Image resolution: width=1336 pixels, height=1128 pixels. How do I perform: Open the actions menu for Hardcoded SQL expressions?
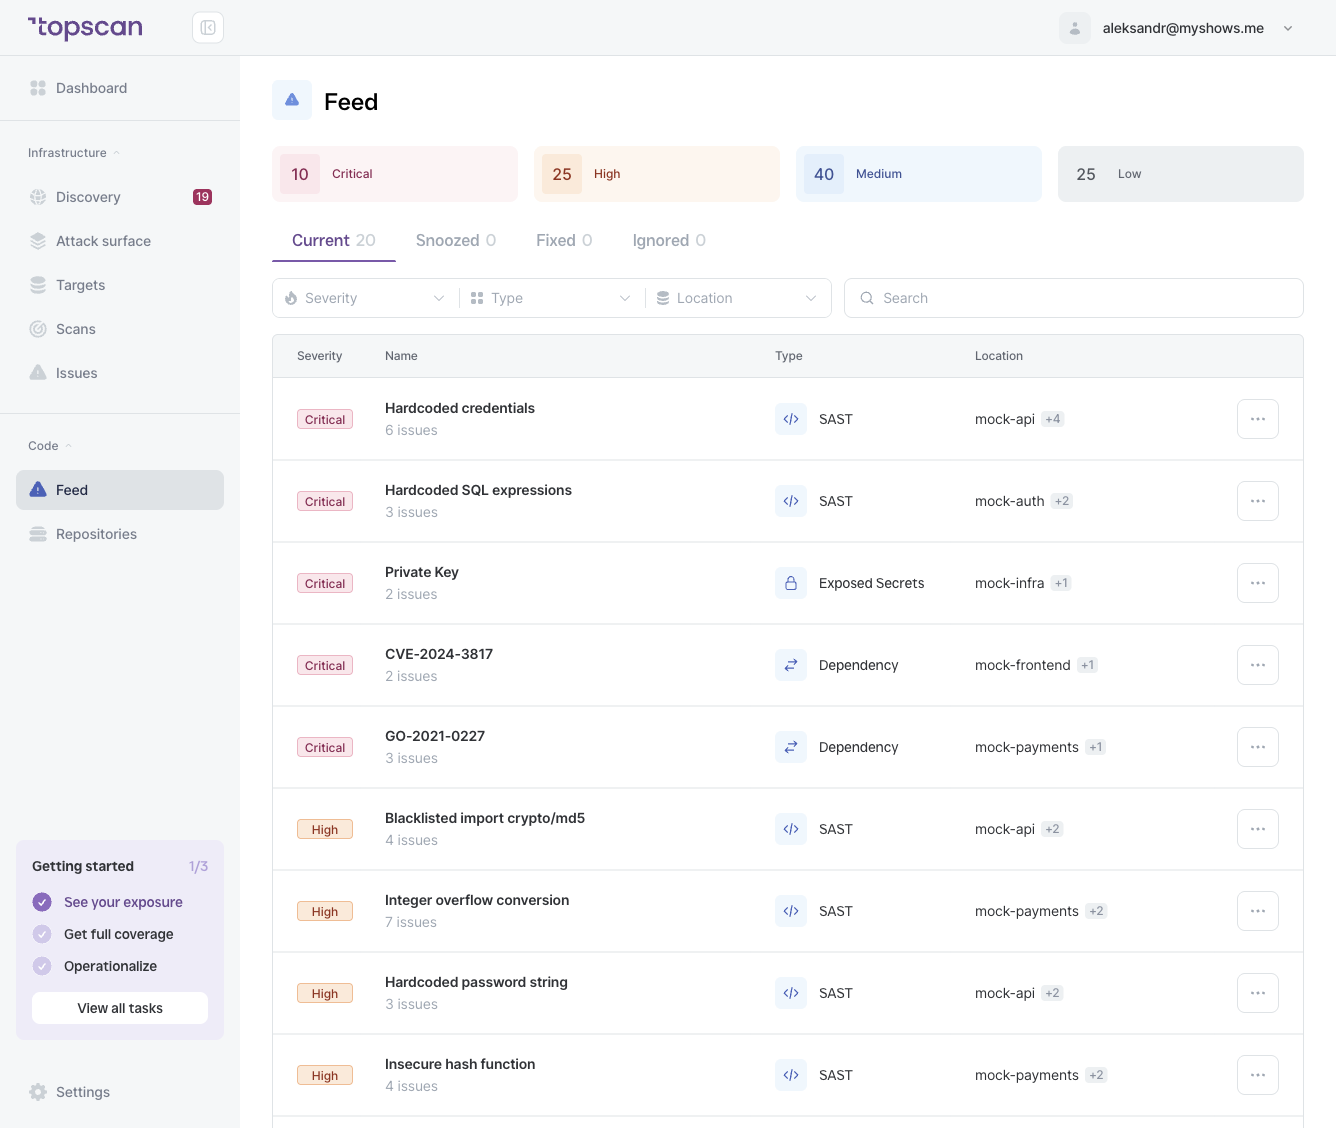[x=1258, y=501]
